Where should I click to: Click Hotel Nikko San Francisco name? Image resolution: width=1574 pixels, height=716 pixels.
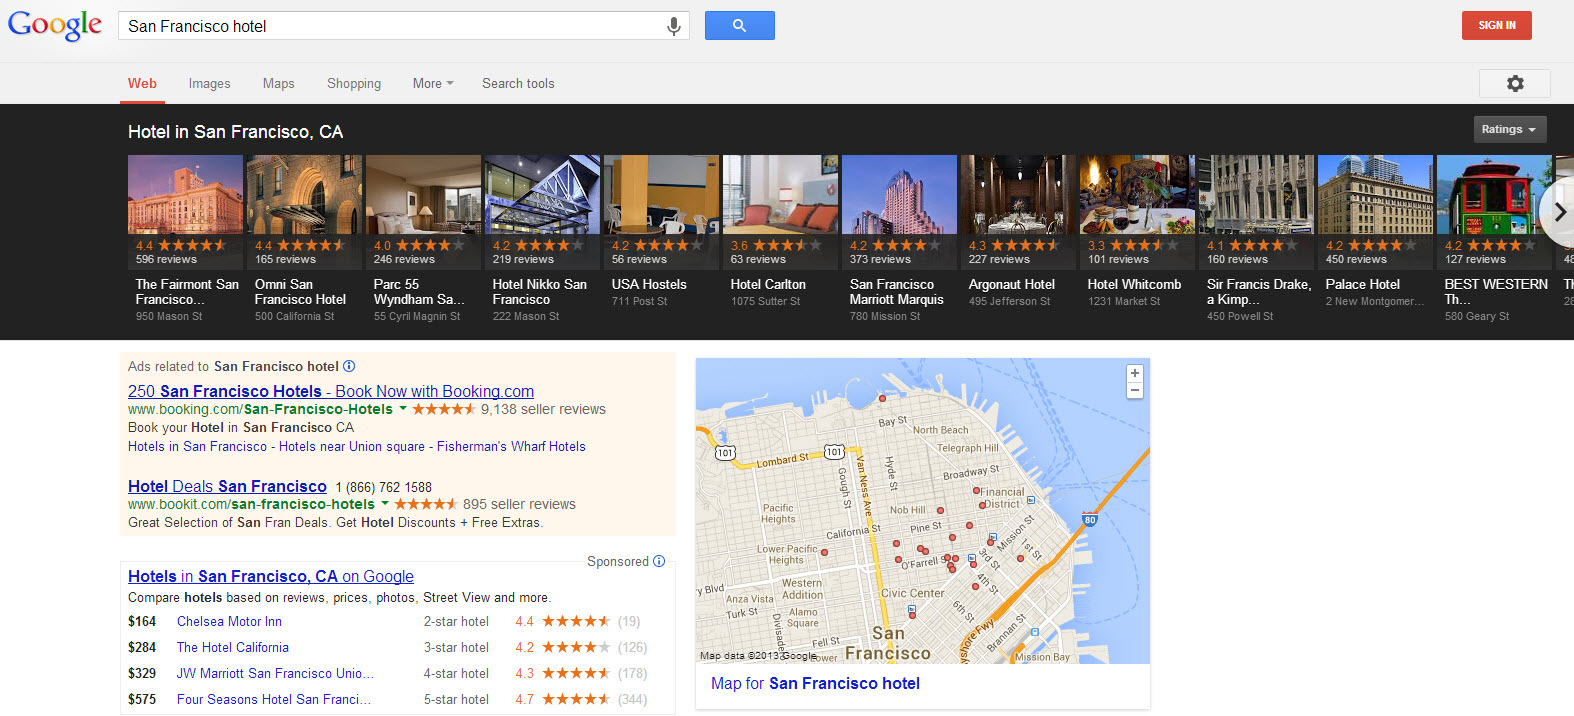tap(540, 292)
